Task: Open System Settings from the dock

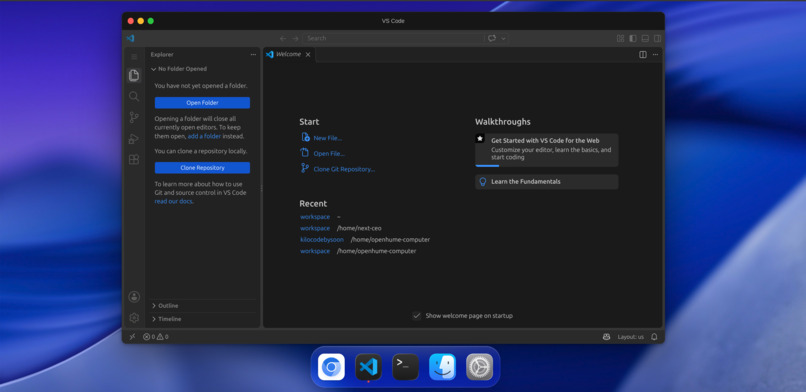Action: [480, 367]
